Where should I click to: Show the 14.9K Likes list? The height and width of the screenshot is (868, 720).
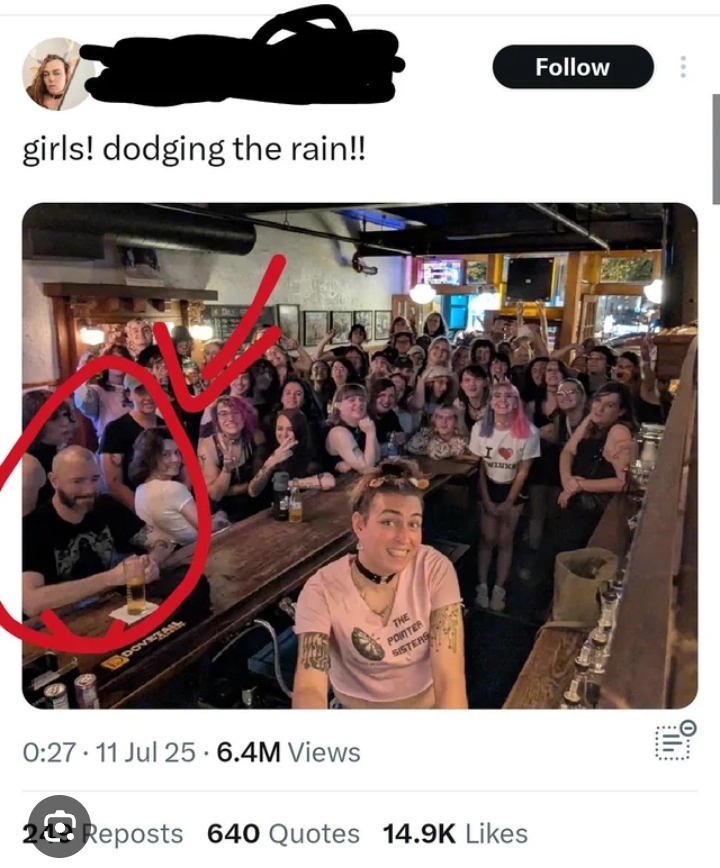(455, 834)
